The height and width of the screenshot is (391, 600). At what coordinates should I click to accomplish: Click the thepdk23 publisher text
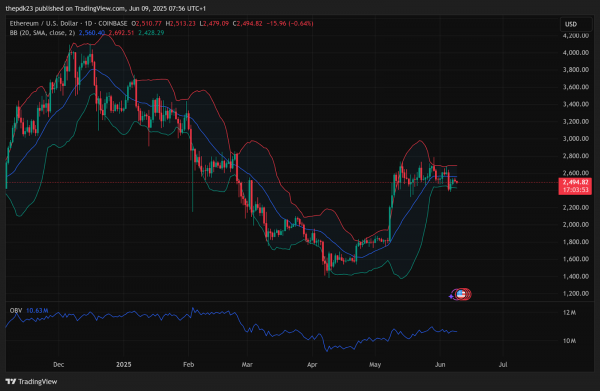coord(19,8)
